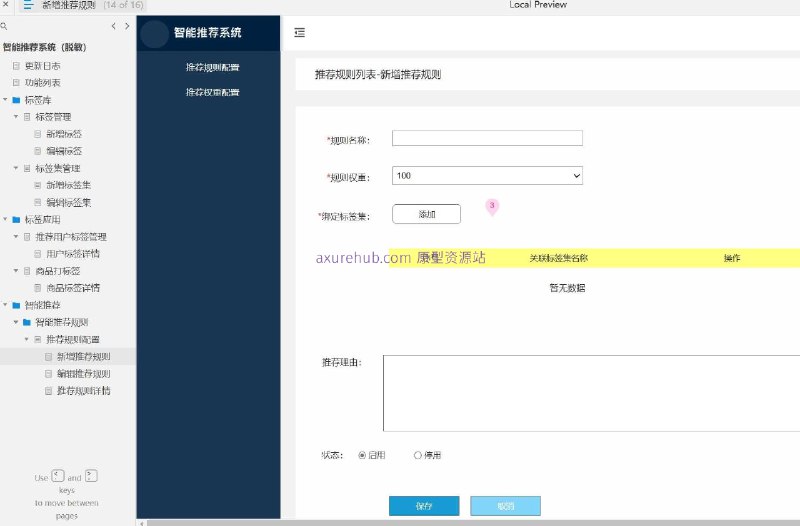The width and height of the screenshot is (800, 526).
Task: Click the 操作 column header
Action: [x=732, y=258]
